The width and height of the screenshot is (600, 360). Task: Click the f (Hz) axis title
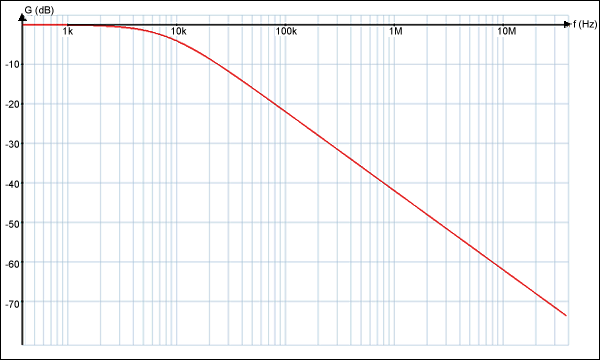pos(585,24)
